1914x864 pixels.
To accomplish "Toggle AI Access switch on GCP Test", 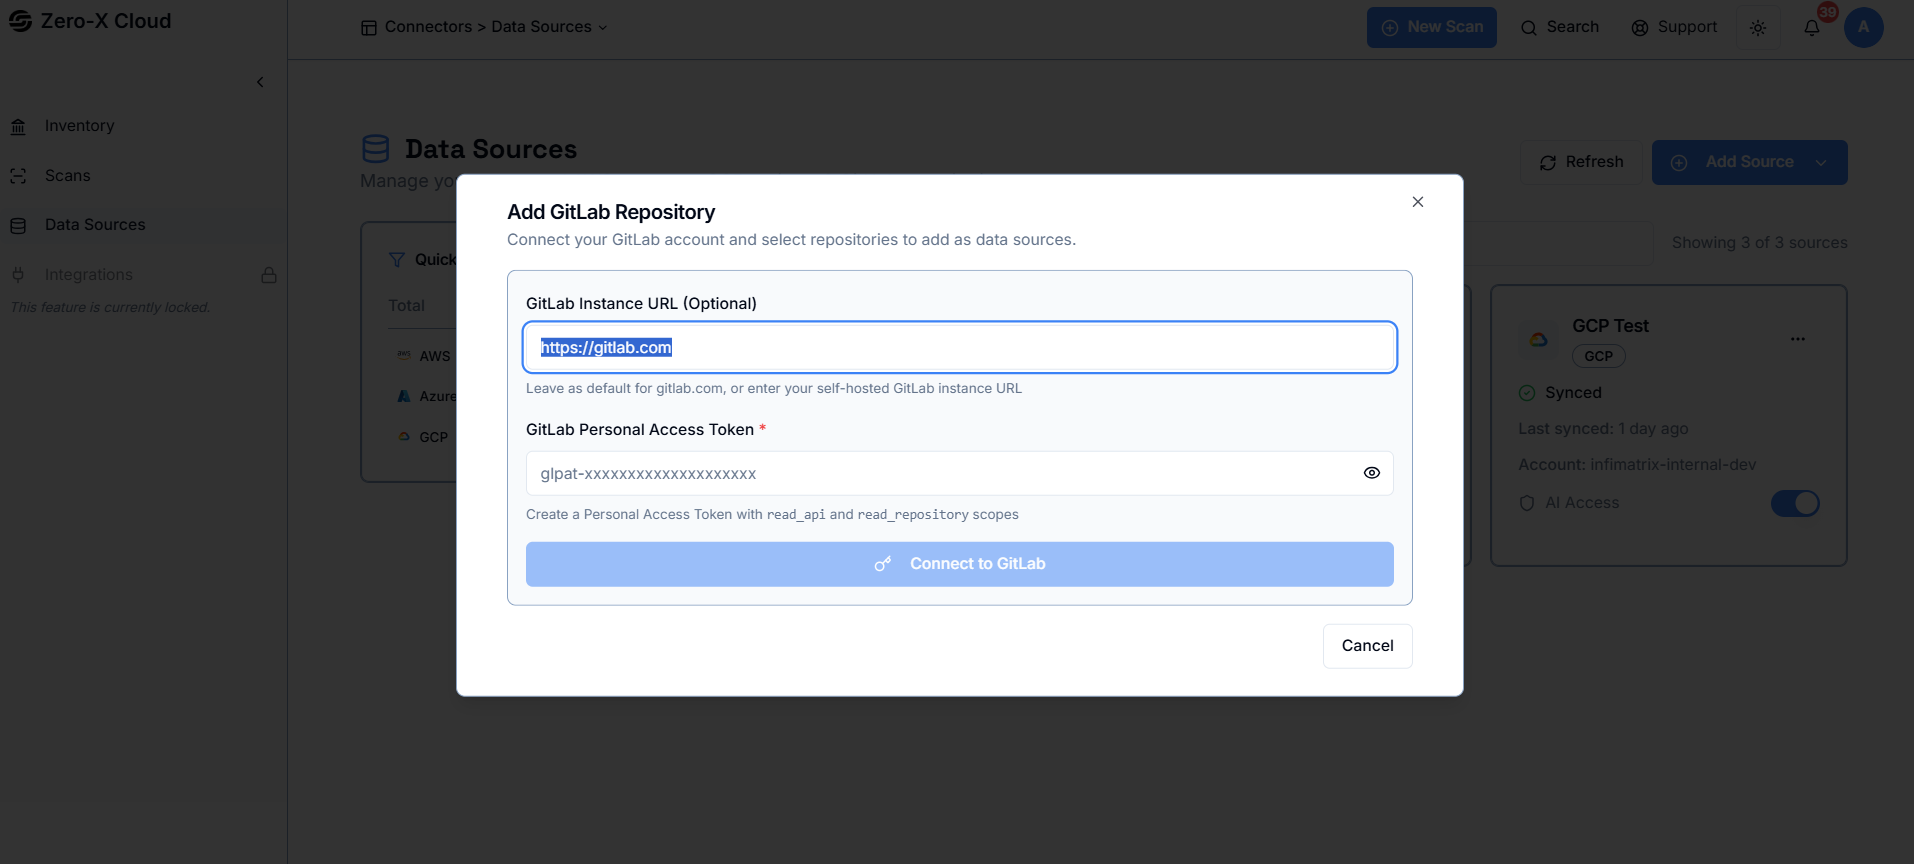I will point(1795,503).
